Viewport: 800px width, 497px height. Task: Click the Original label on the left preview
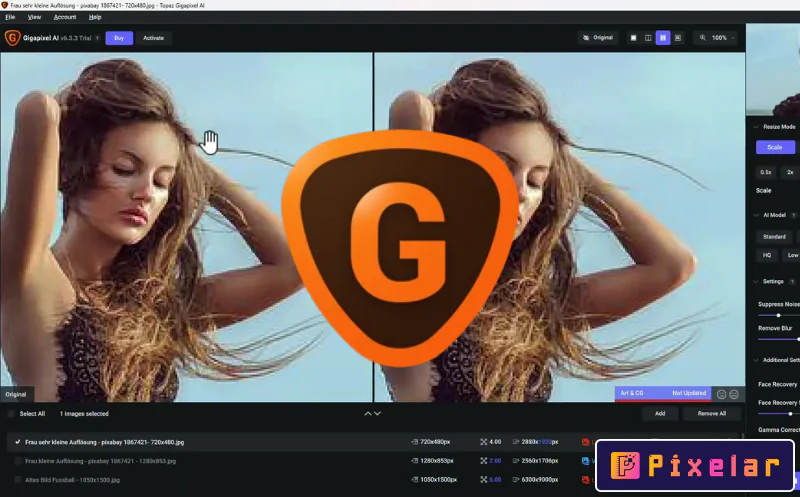pyautogui.click(x=16, y=394)
